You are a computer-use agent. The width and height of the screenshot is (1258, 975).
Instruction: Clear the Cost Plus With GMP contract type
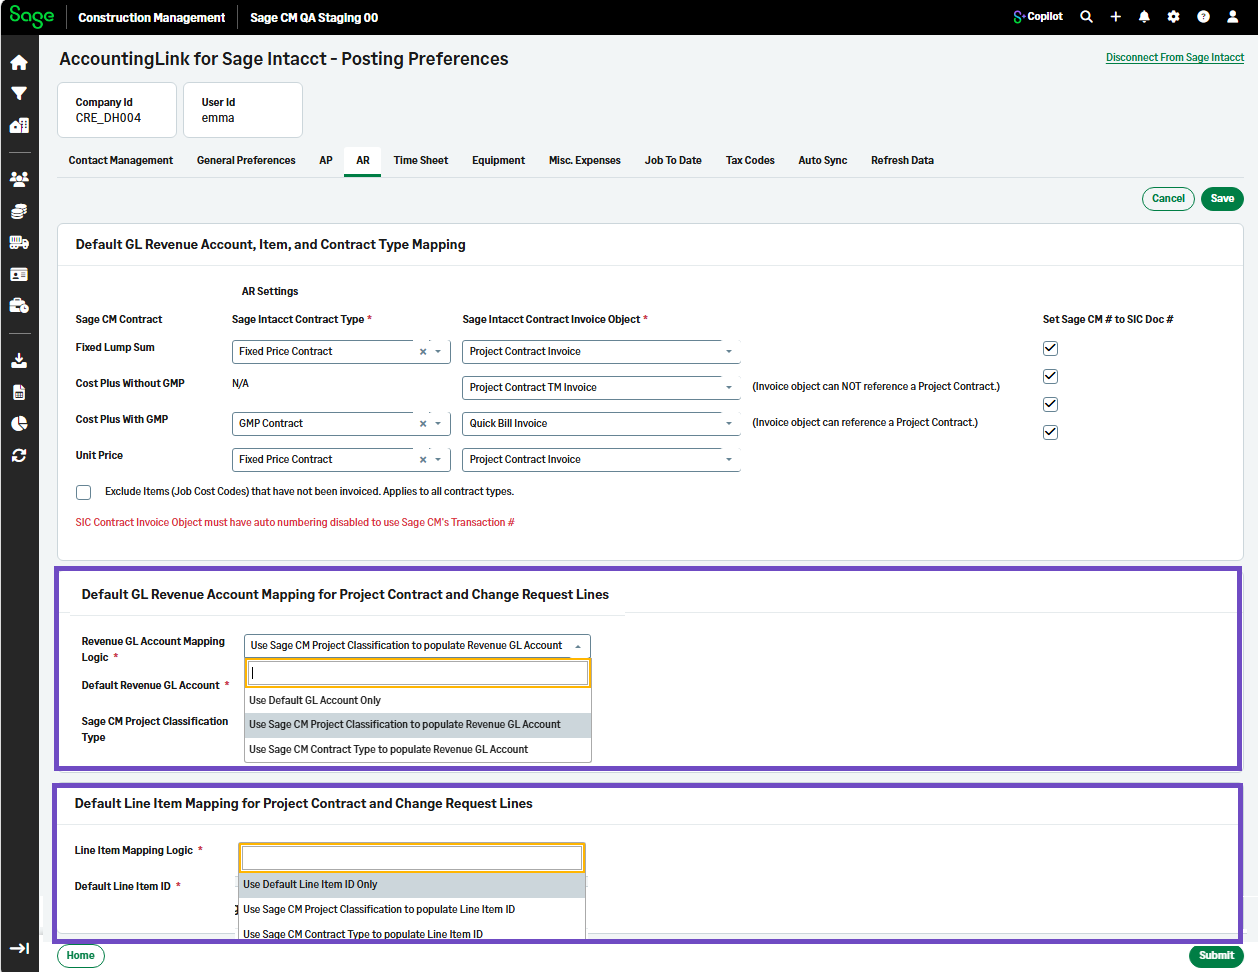tap(423, 424)
